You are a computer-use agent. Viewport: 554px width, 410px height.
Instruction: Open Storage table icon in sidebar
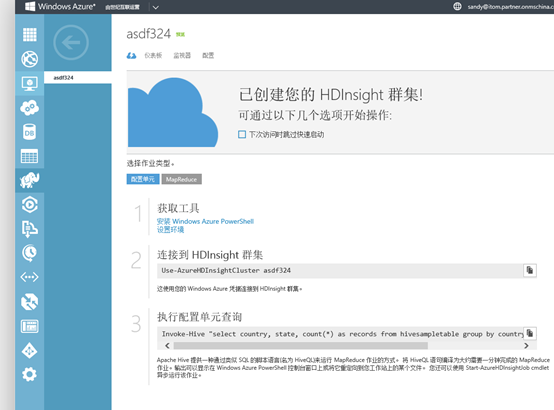point(30,156)
